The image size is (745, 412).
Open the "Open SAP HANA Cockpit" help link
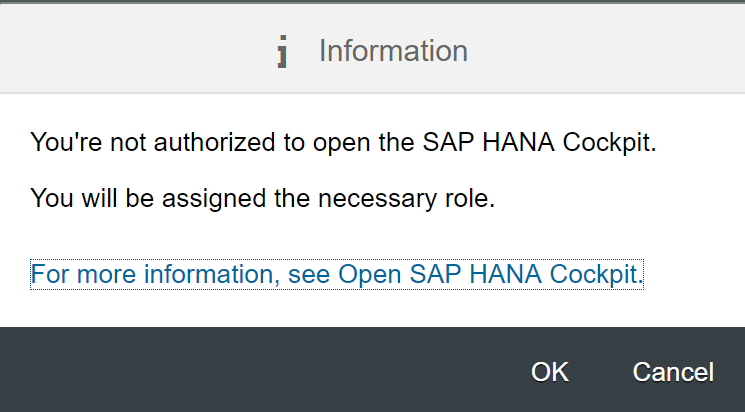click(x=490, y=275)
